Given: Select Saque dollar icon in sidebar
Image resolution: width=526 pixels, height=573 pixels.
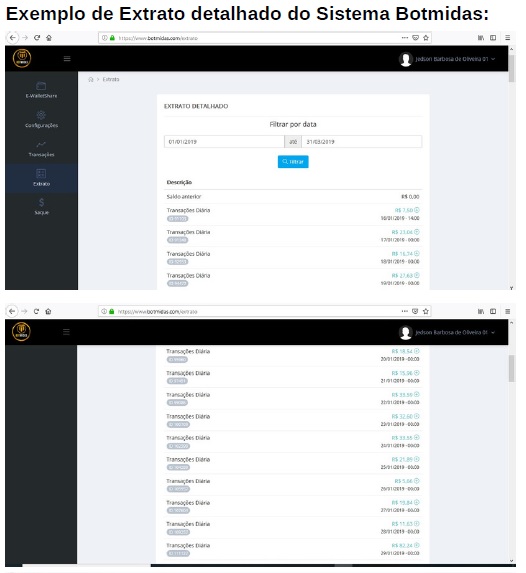Looking at the screenshot, I should [x=41, y=206].
